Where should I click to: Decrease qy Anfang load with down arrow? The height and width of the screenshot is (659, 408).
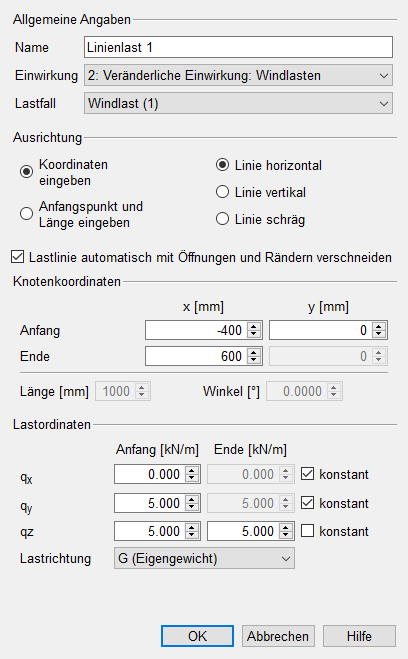tap(192, 507)
